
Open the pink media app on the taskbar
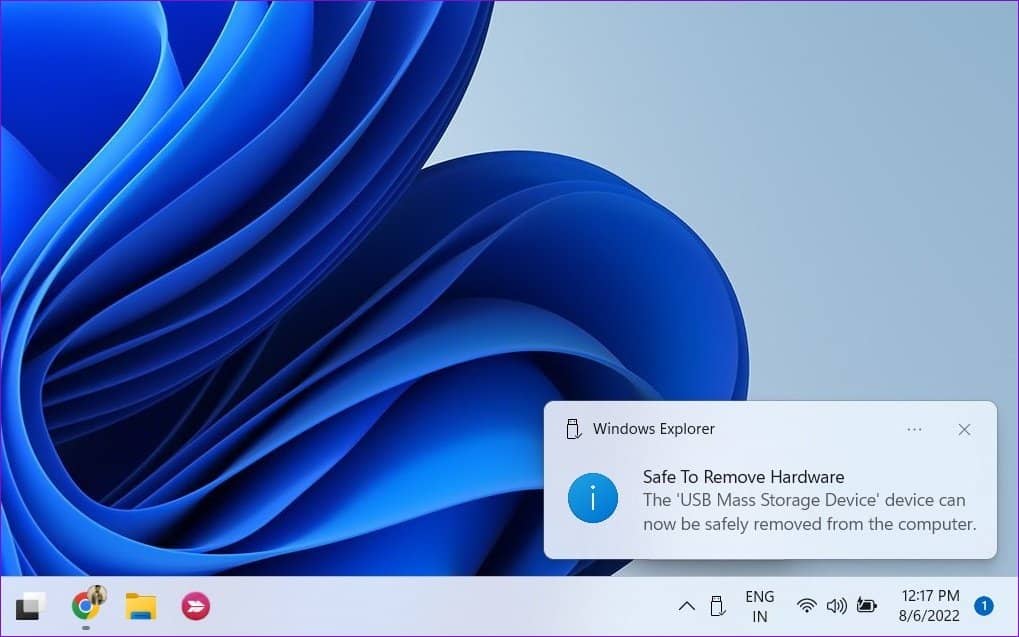click(x=194, y=606)
